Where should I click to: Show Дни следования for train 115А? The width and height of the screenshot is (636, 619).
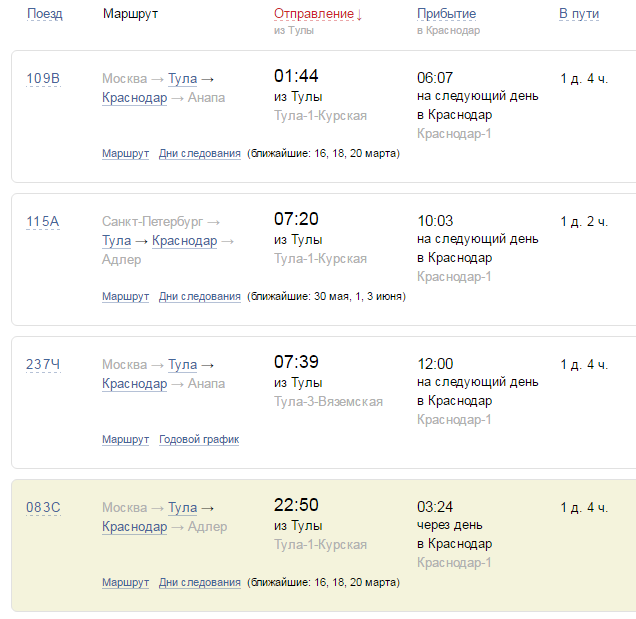click(x=200, y=296)
